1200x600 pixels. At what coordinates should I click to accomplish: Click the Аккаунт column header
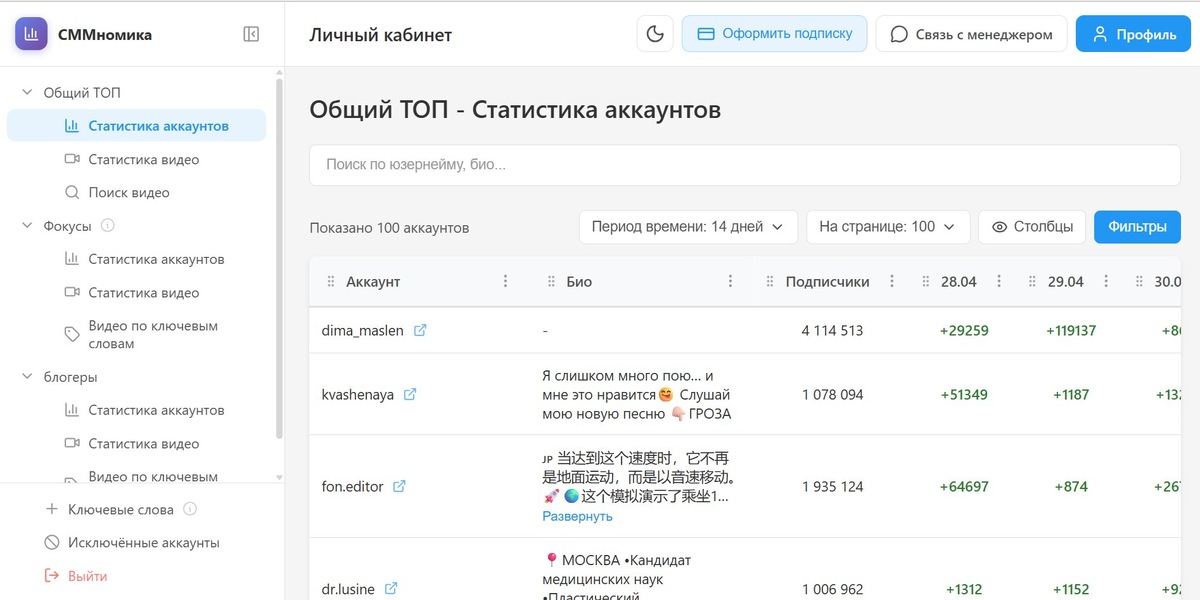(373, 282)
